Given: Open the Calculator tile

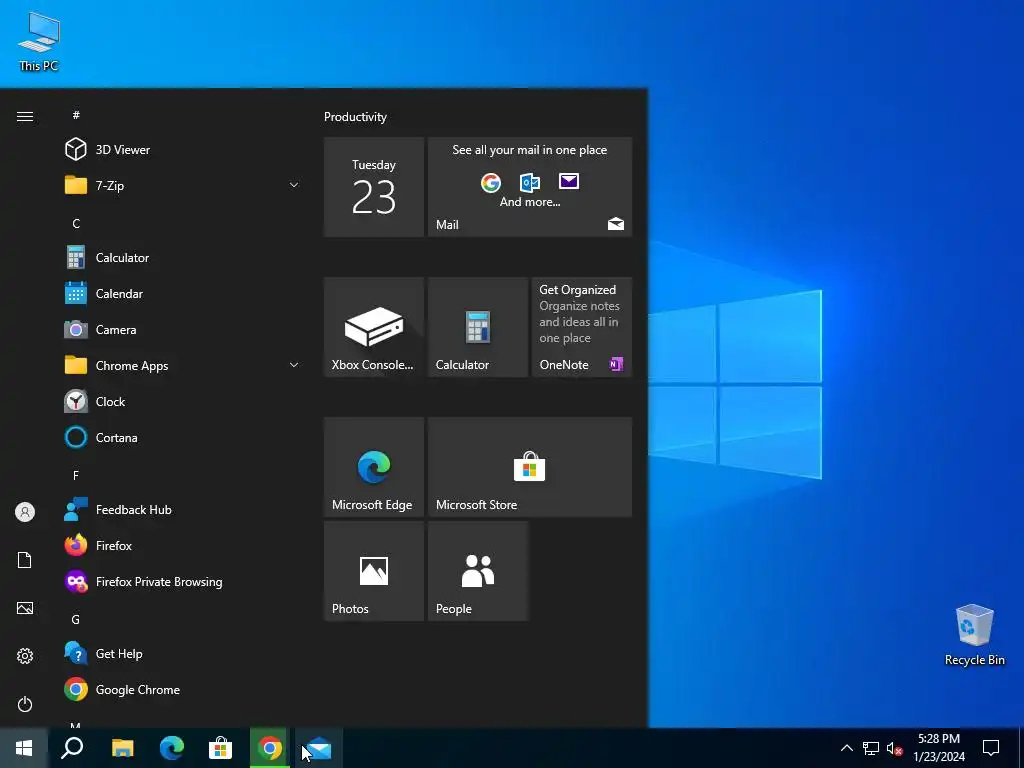Looking at the screenshot, I should 478,327.
